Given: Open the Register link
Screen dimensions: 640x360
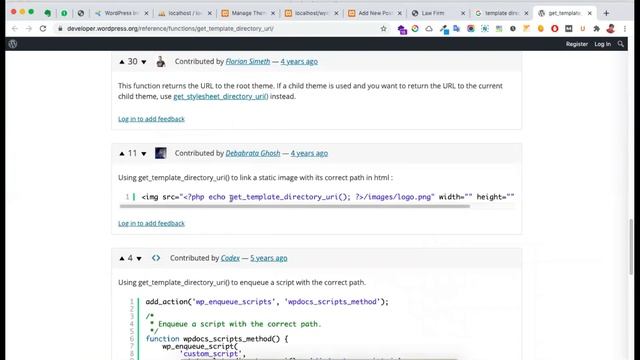Looking at the screenshot, I should click(577, 44).
